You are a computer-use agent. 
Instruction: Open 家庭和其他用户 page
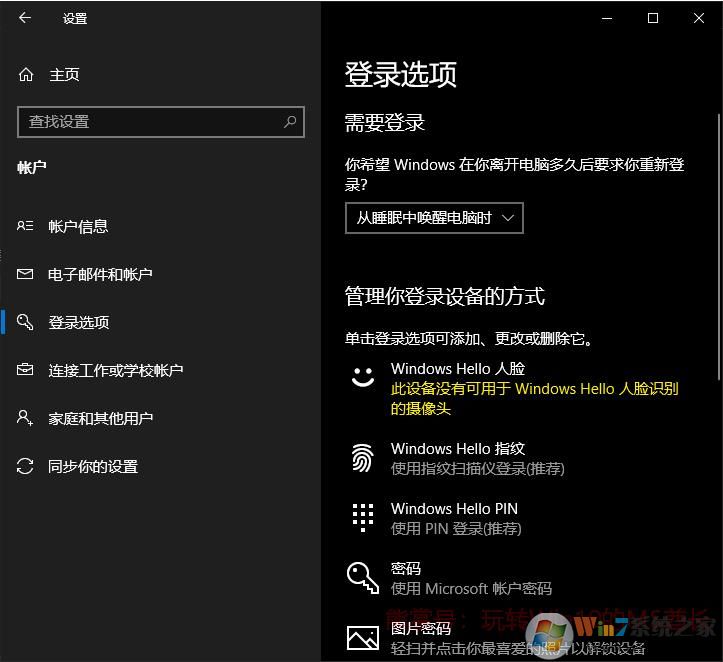coord(101,418)
